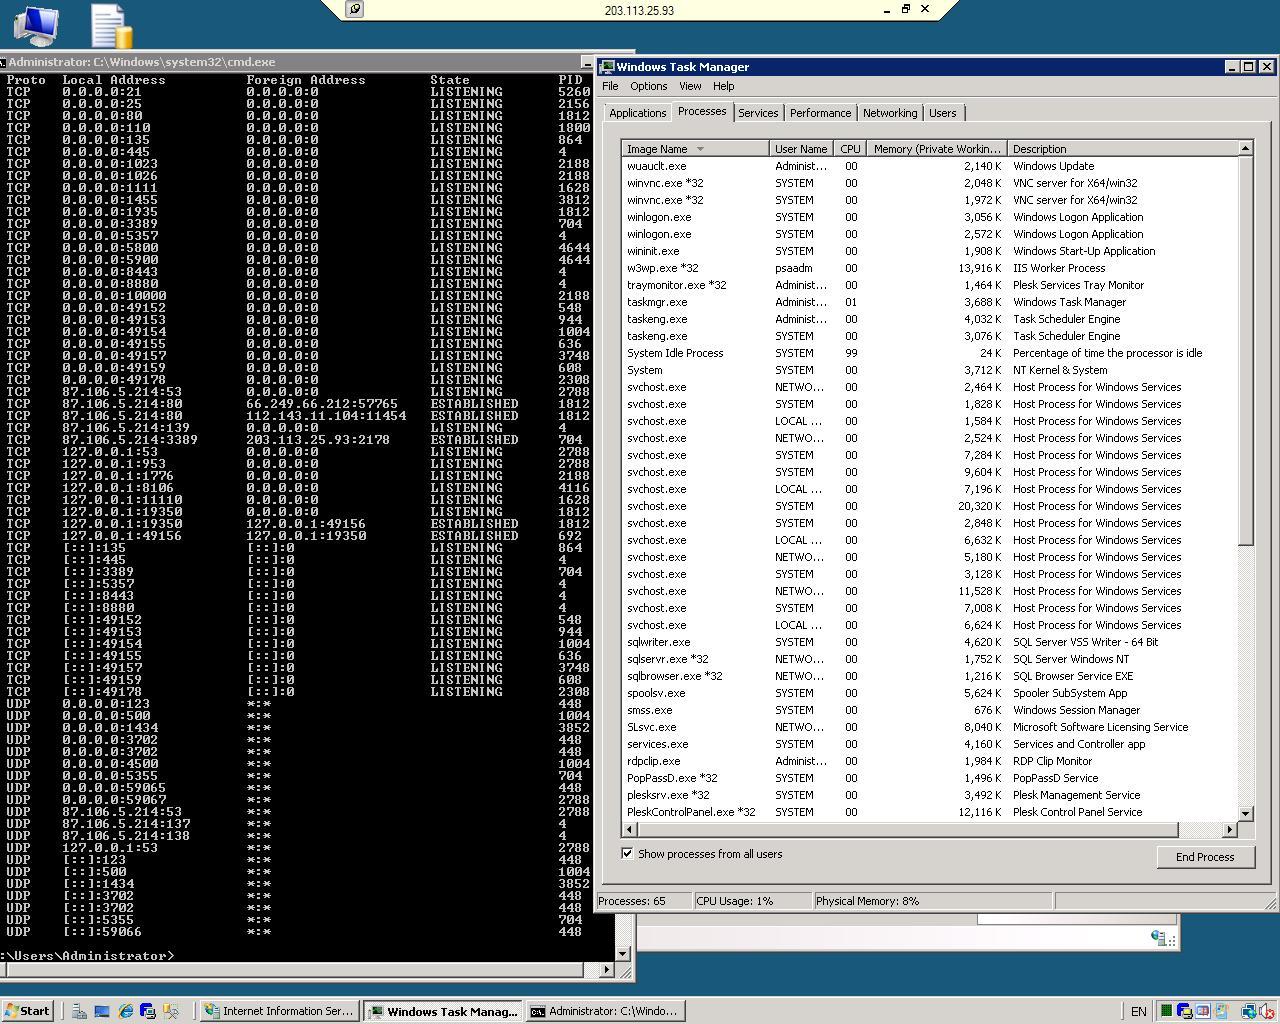Sort processes by CPU column header
The height and width of the screenshot is (1024, 1280).
point(850,149)
